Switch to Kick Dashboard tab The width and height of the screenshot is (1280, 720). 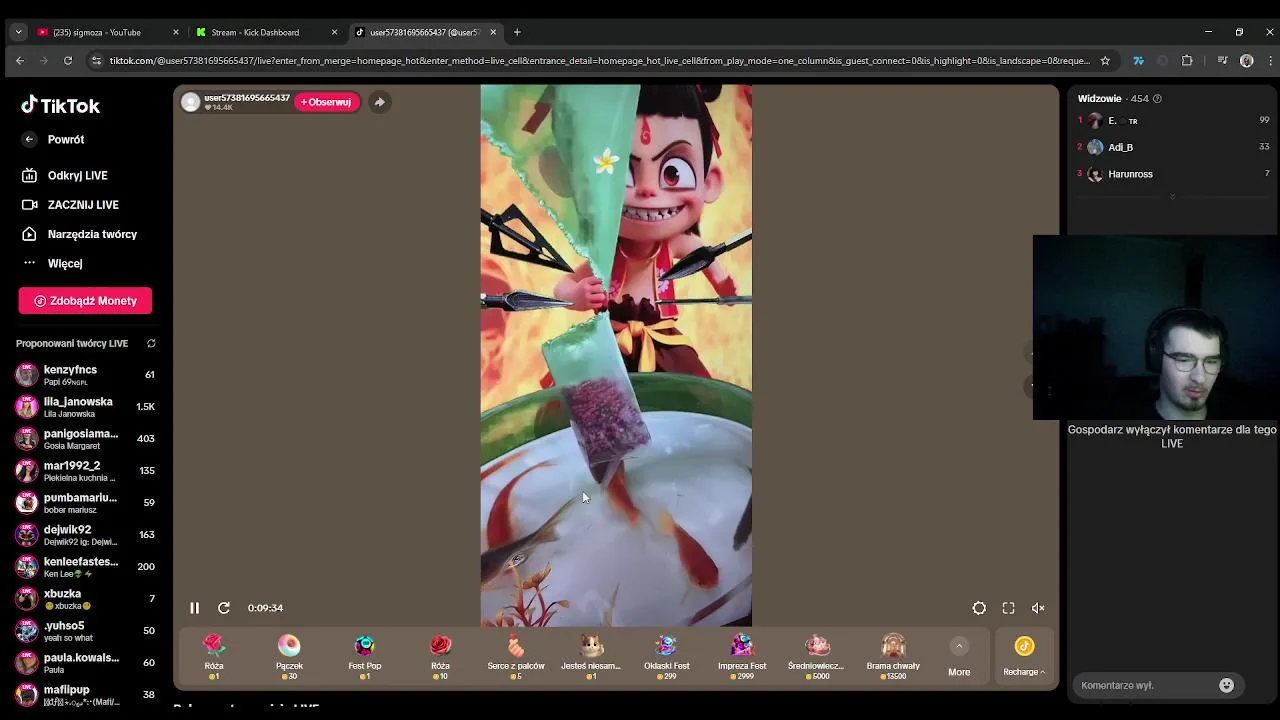click(x=267, y=32)
